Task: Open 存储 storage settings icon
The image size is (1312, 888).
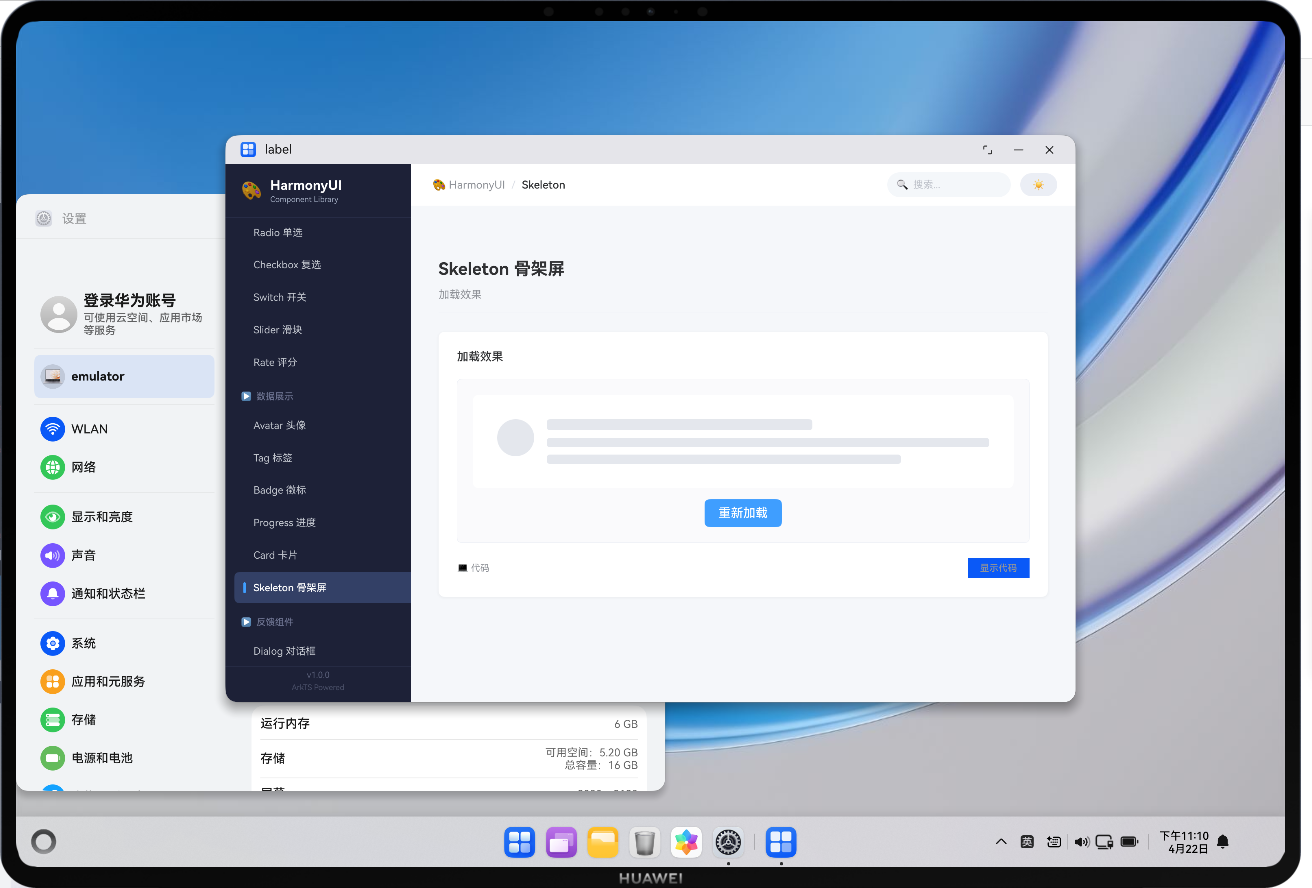Action: click(x=52, y=719)
